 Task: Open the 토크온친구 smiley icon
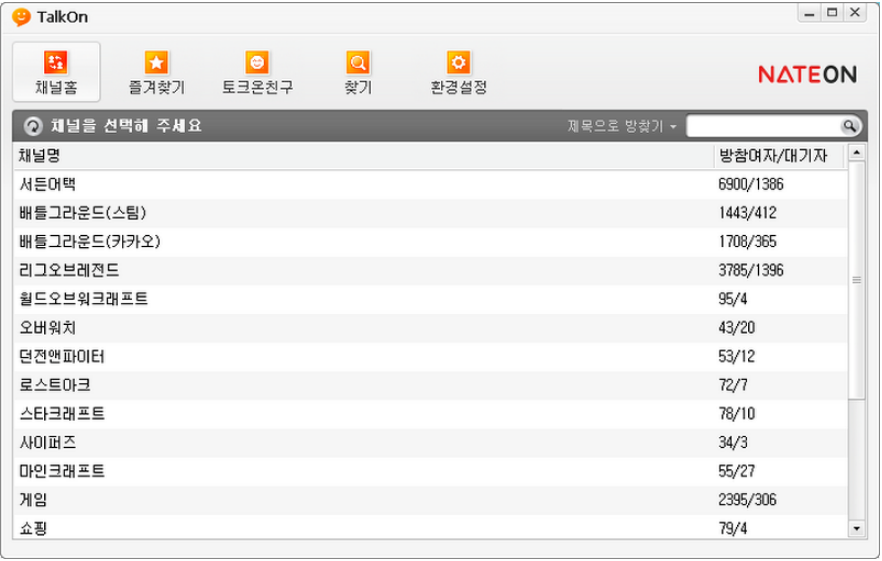[257, 62]
